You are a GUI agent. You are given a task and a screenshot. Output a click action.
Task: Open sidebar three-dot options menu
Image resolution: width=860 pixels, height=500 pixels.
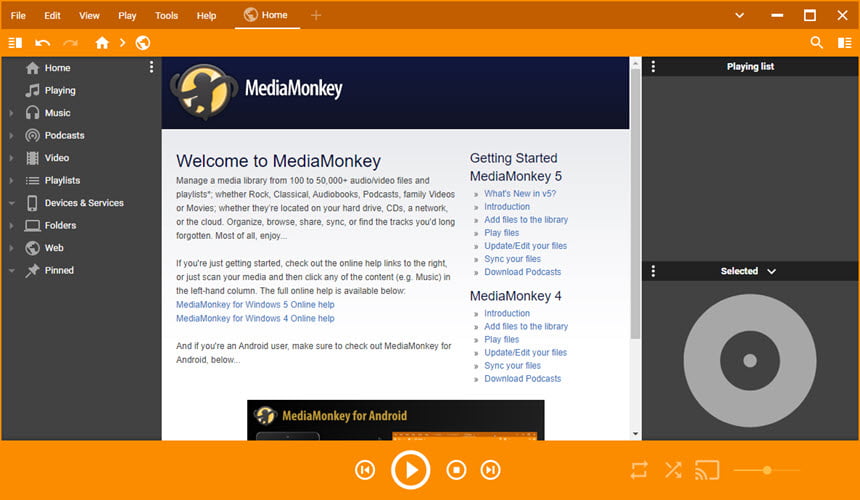[x=151, y=67]
